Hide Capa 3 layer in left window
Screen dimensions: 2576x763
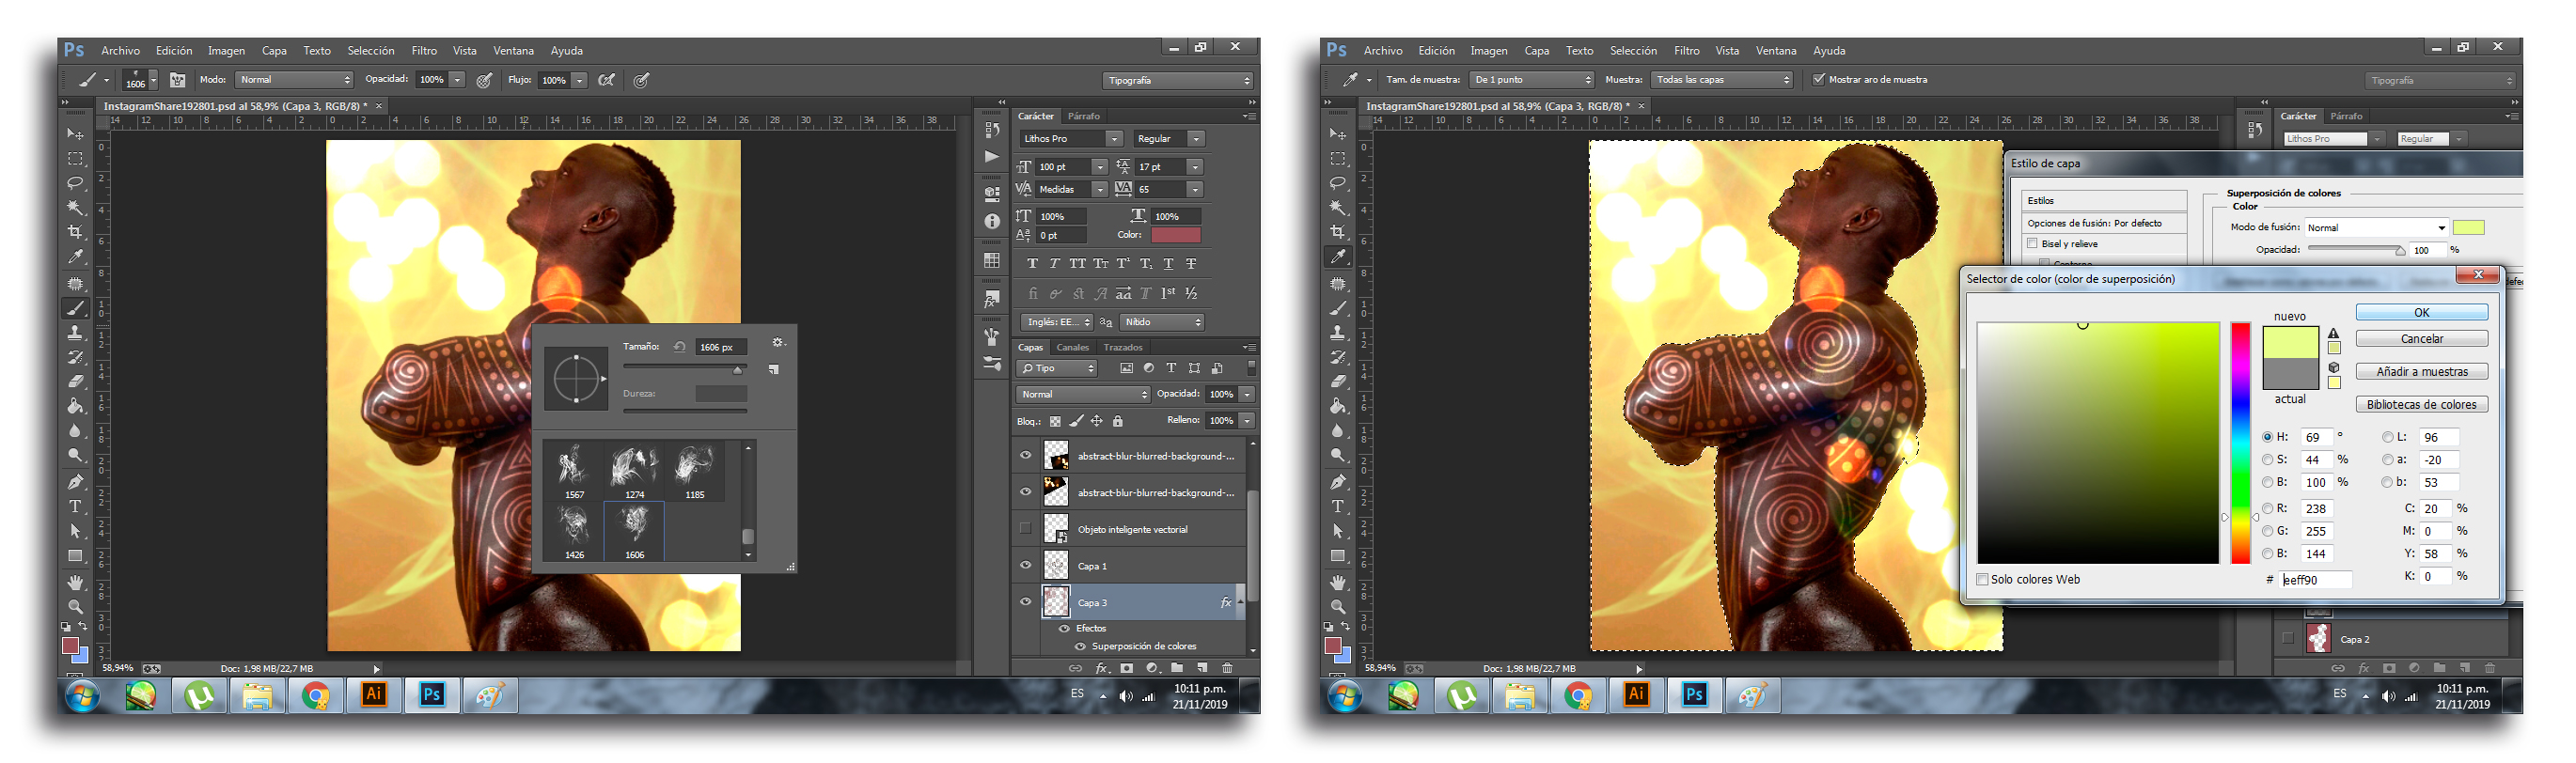coord(1025,602)
